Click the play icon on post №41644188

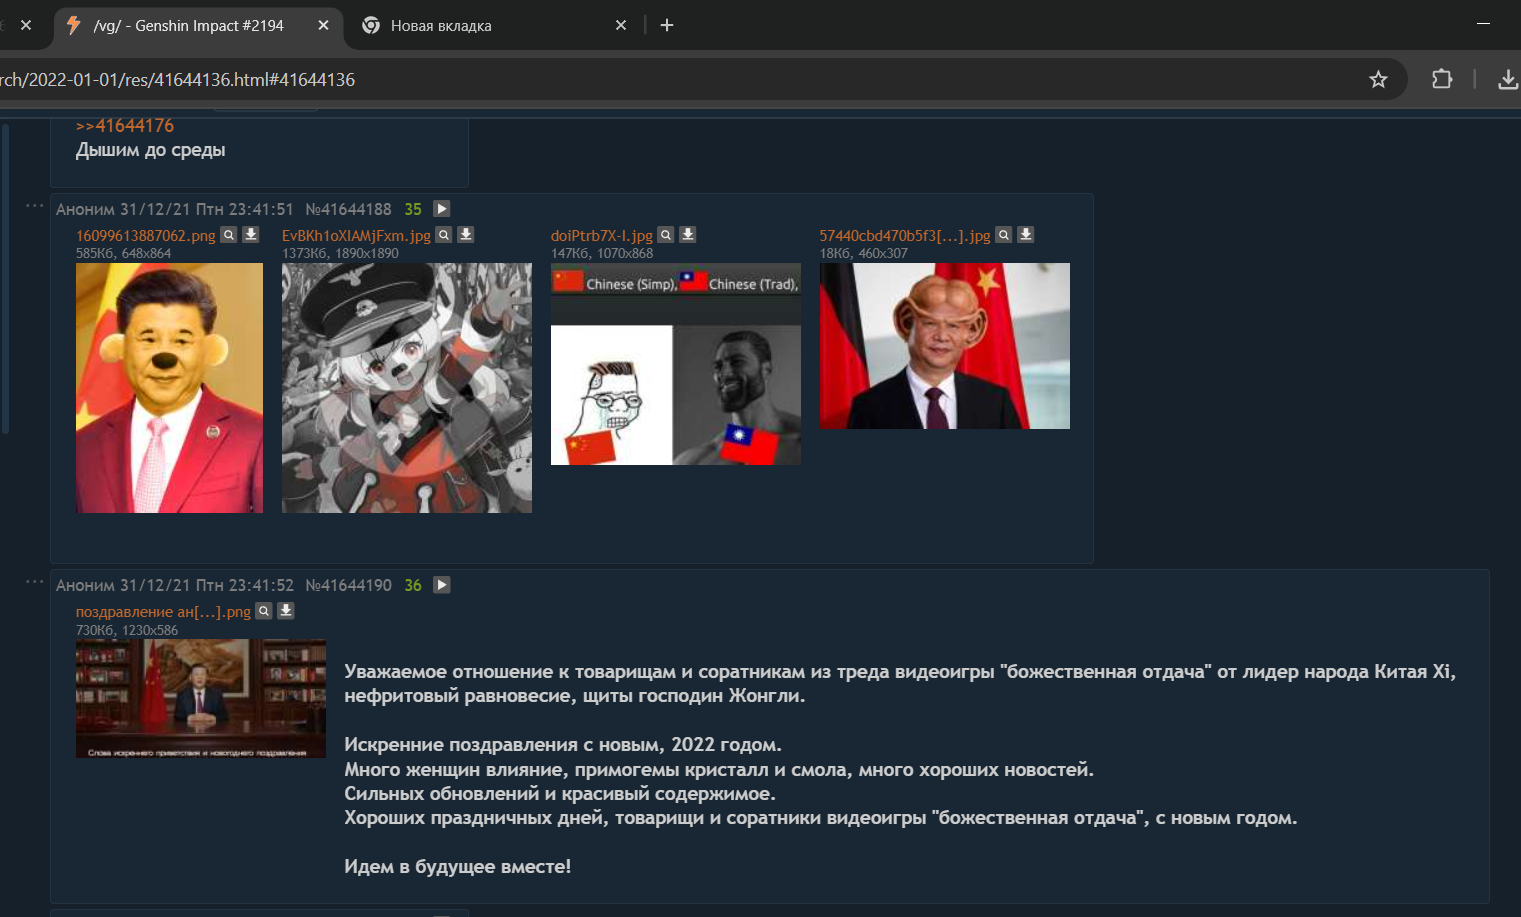pyautogui.click(x=442, y=209)
